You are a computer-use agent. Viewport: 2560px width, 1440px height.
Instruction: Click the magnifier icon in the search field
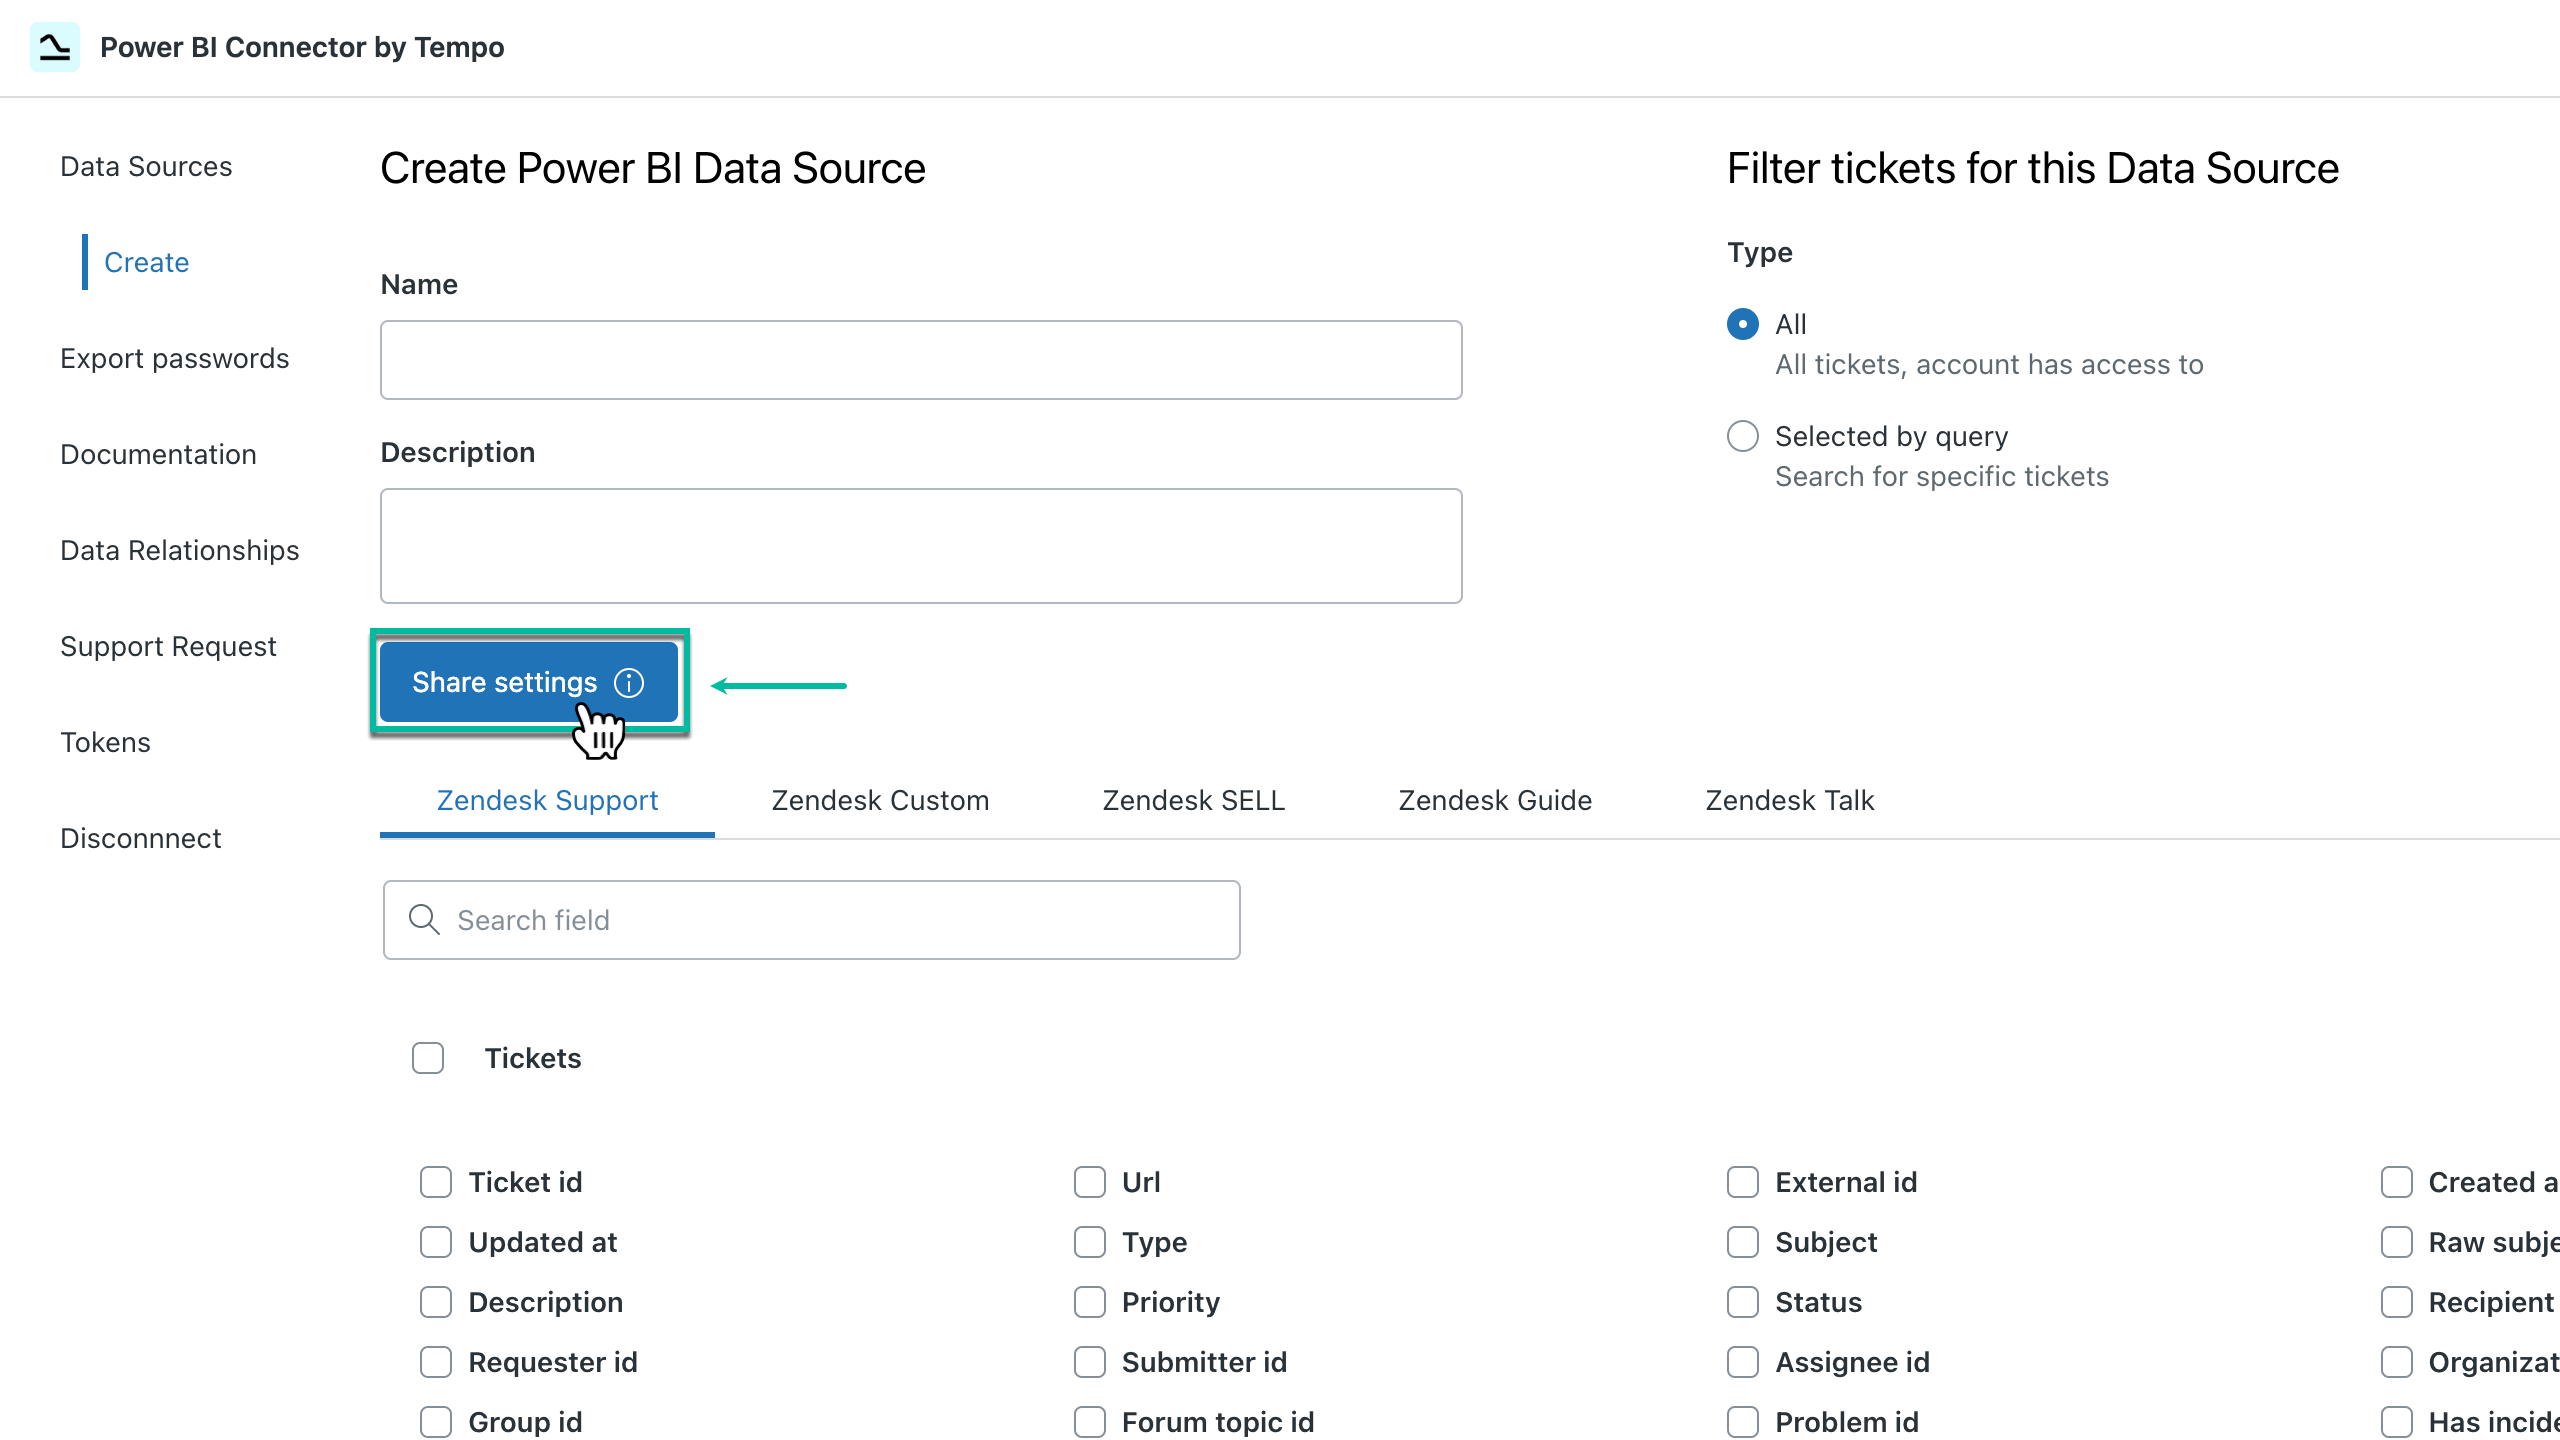point(424,919)
